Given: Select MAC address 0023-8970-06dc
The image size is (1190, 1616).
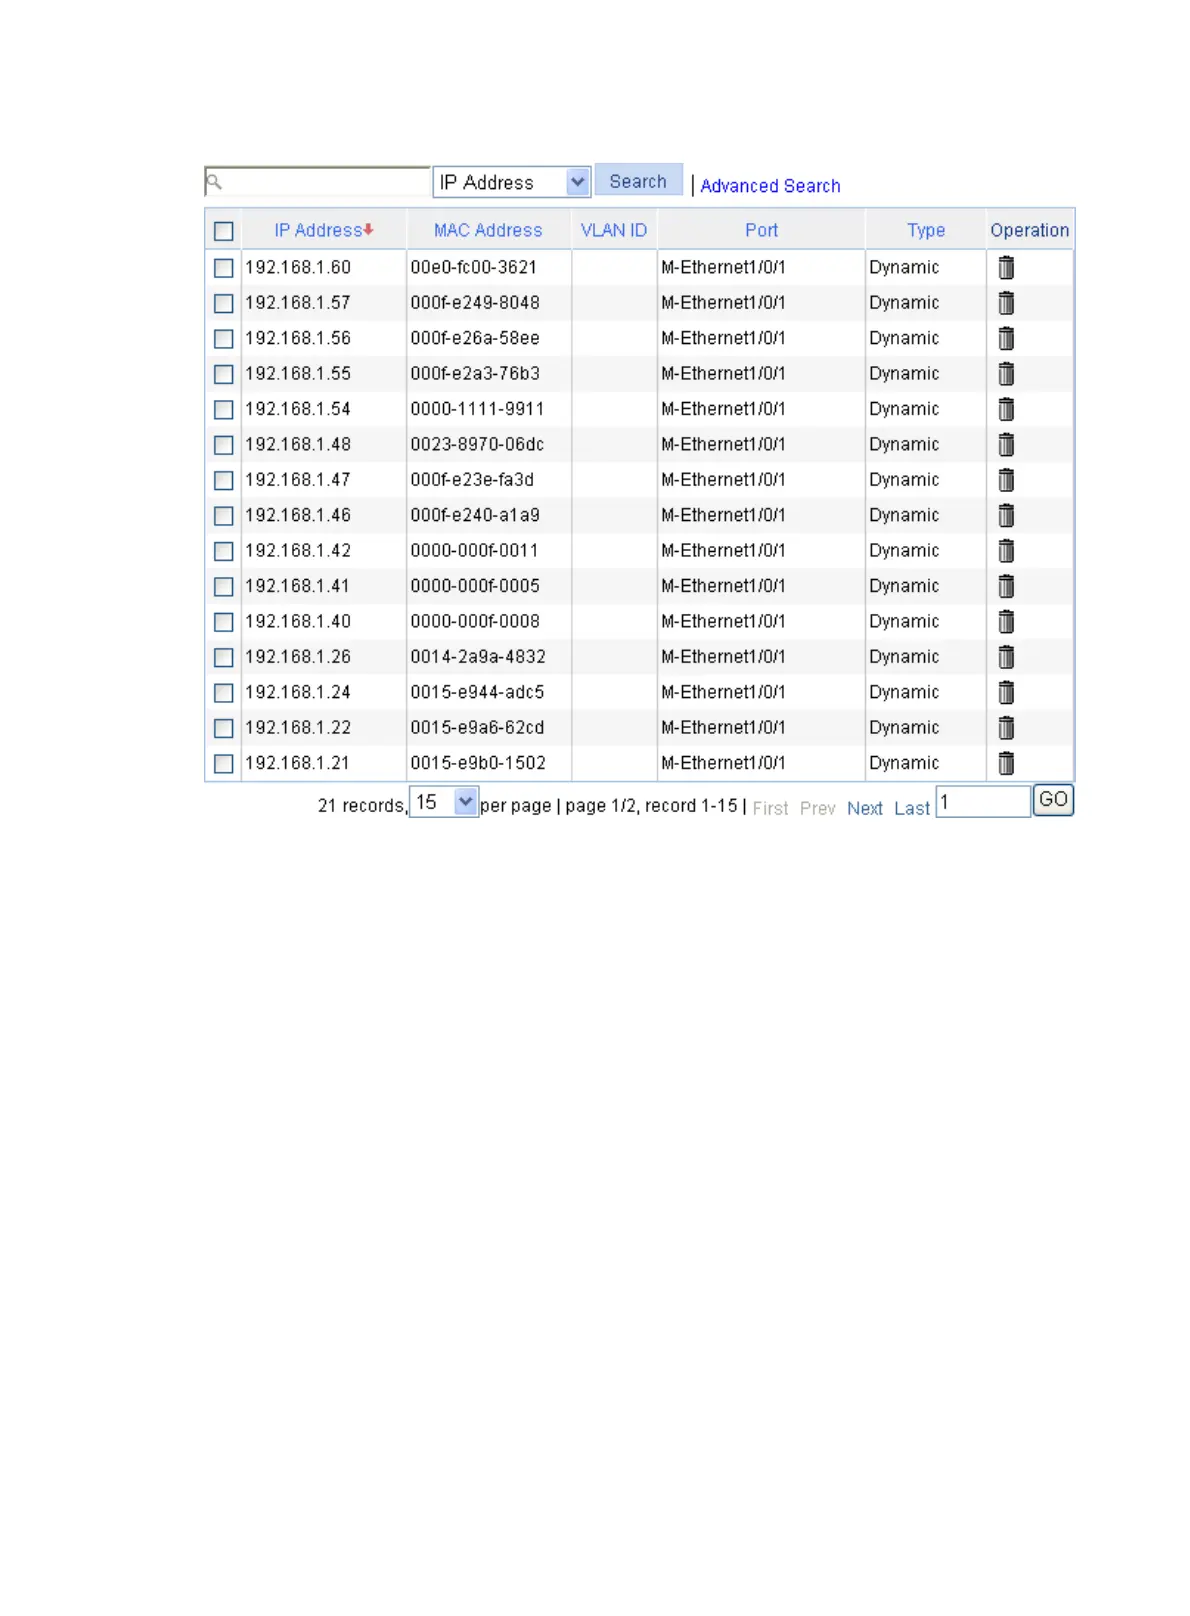Looking at the screenshot, I should 477,444.
